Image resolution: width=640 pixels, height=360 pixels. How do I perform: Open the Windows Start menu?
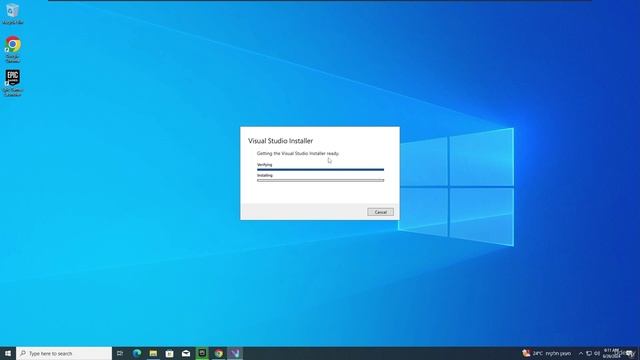pos(8,353)
